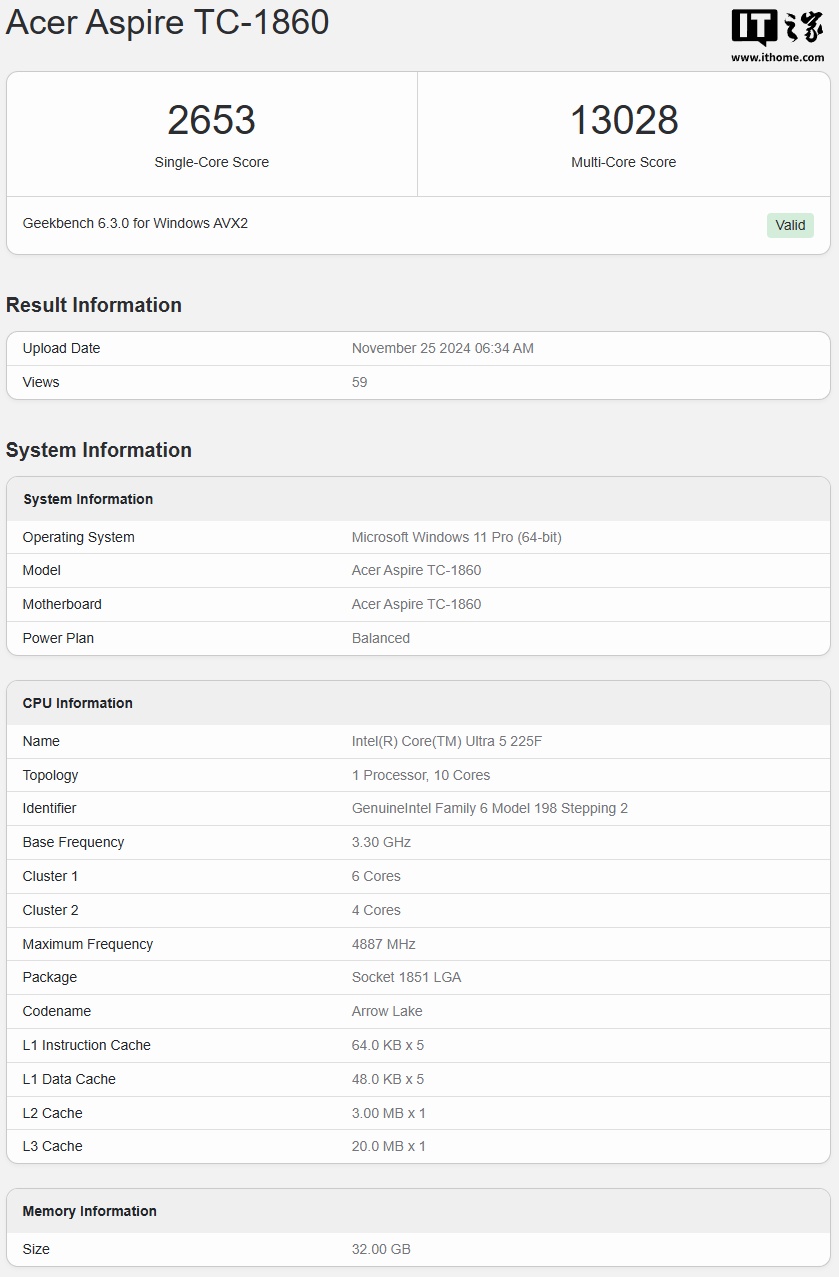
Task: Click the Base Frequency label
Action: 73,842
